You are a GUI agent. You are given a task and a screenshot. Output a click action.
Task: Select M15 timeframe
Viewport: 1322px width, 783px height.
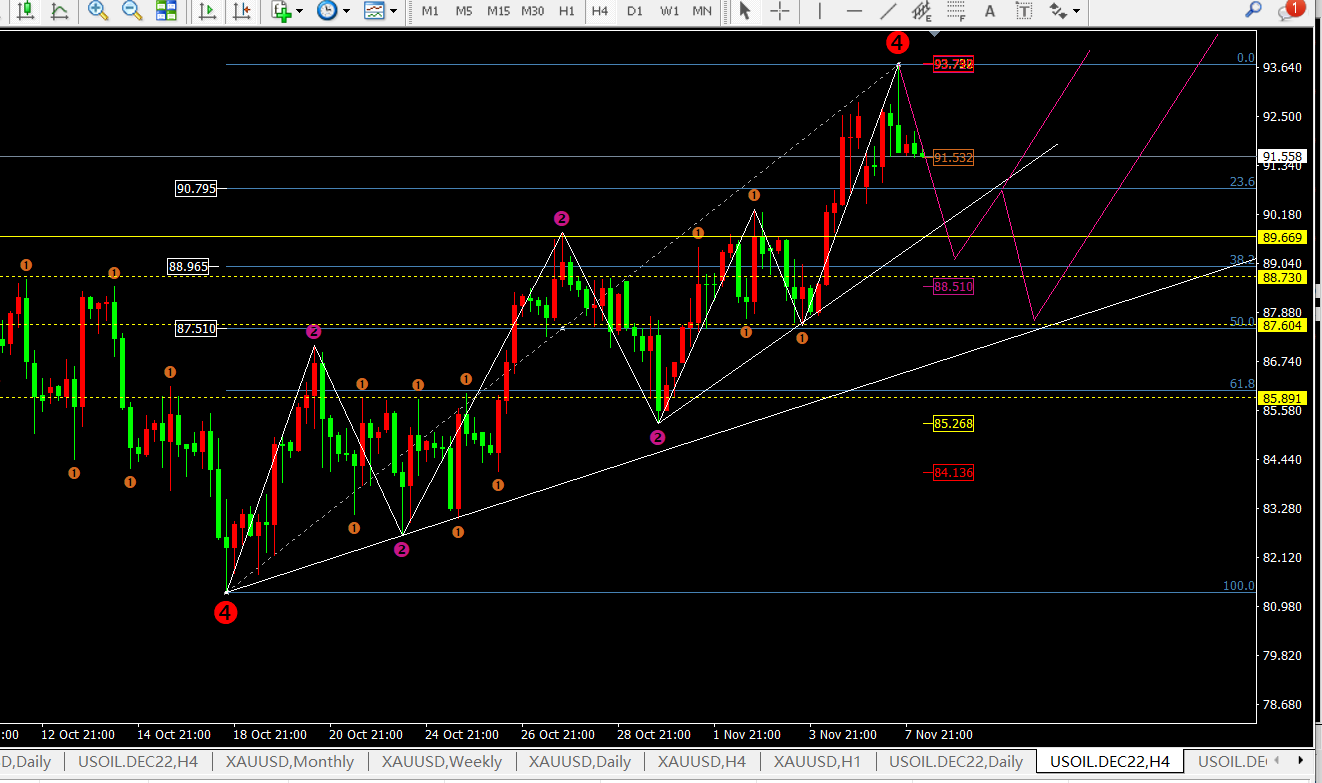pos(498,11)
